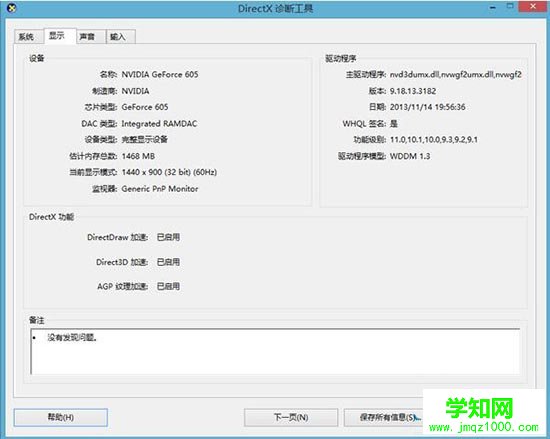Click the window title DirectX 诊断工具
Screen dimensions: 550x439
pos(275,8)
